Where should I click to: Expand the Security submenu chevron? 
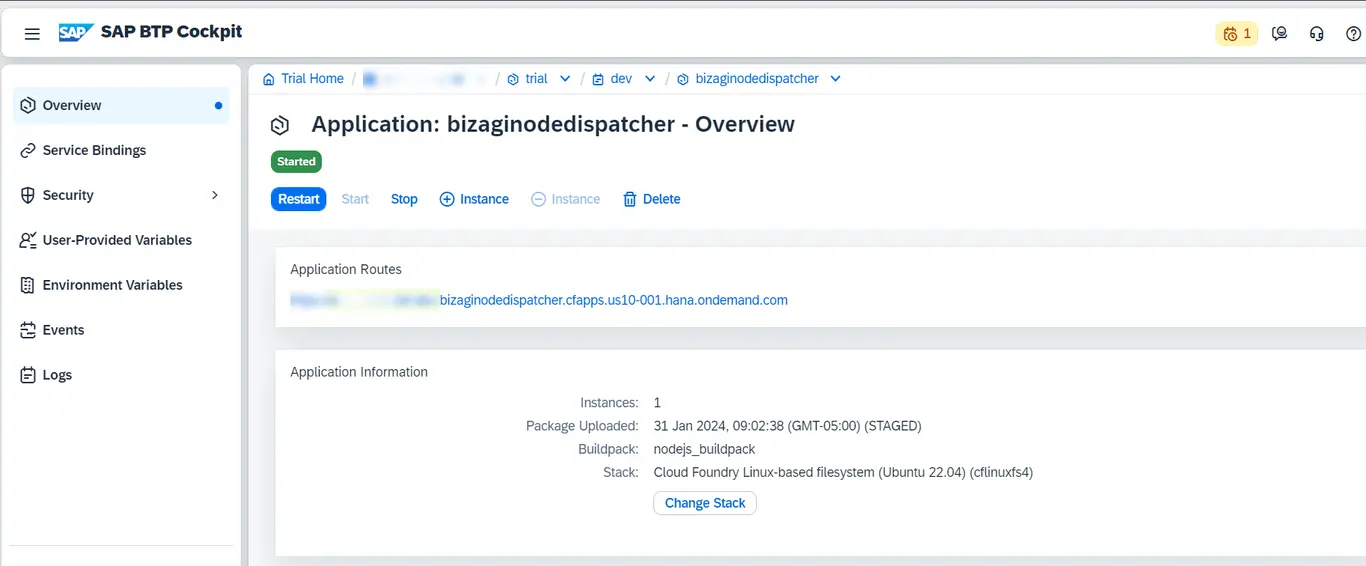point(214,195)
